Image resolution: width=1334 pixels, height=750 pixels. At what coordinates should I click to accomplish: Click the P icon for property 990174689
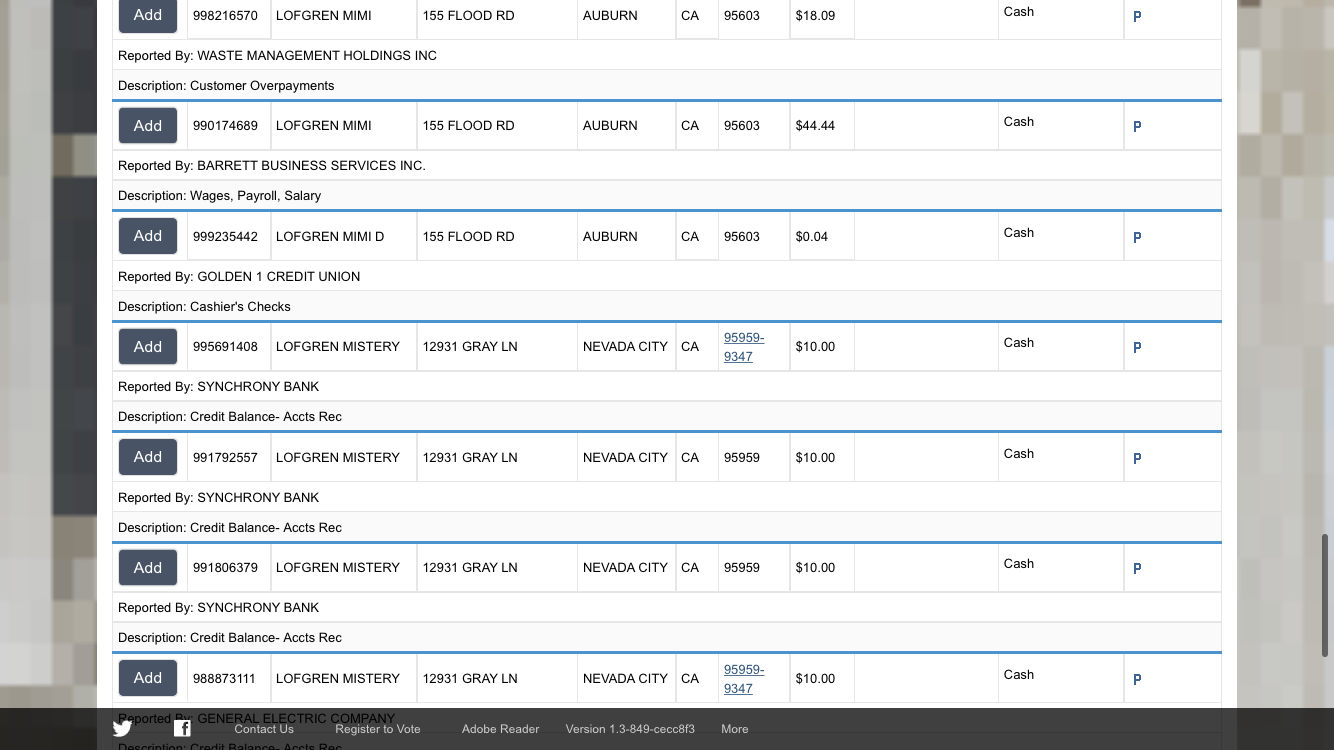click(x=1137, y=127)
